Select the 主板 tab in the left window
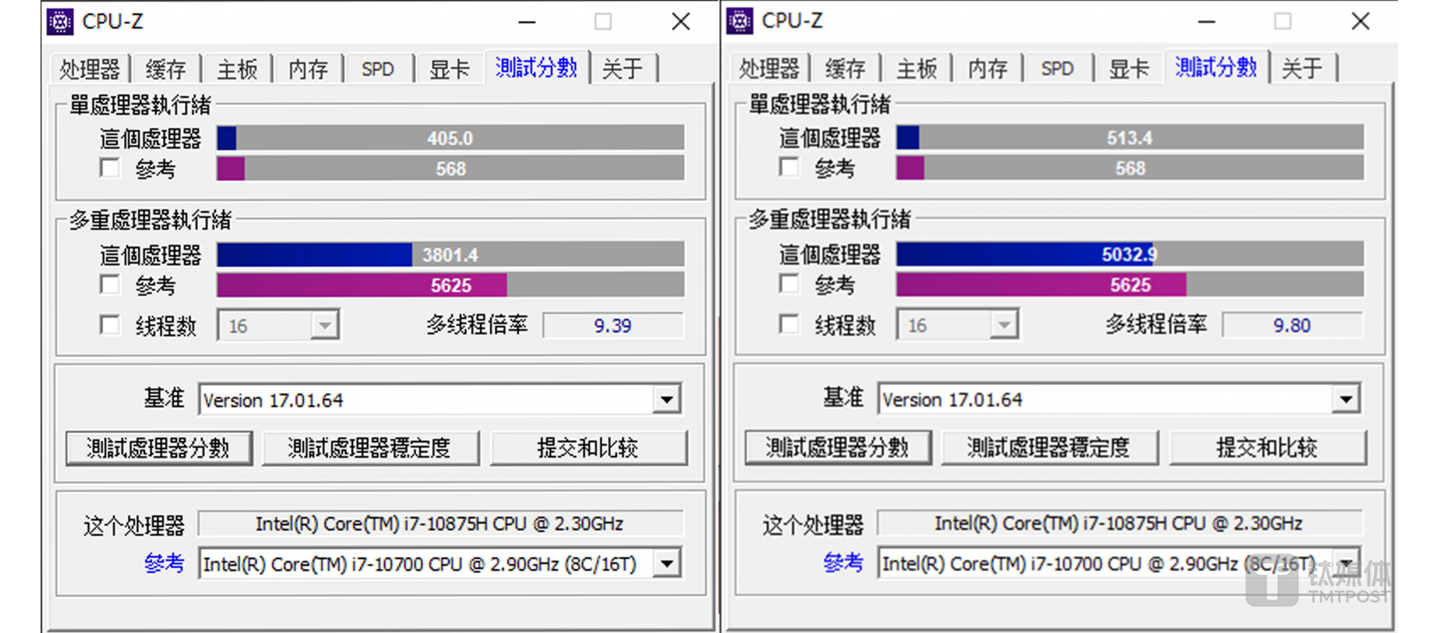This screenshot has height=633, width=1439. pos(236,68)
